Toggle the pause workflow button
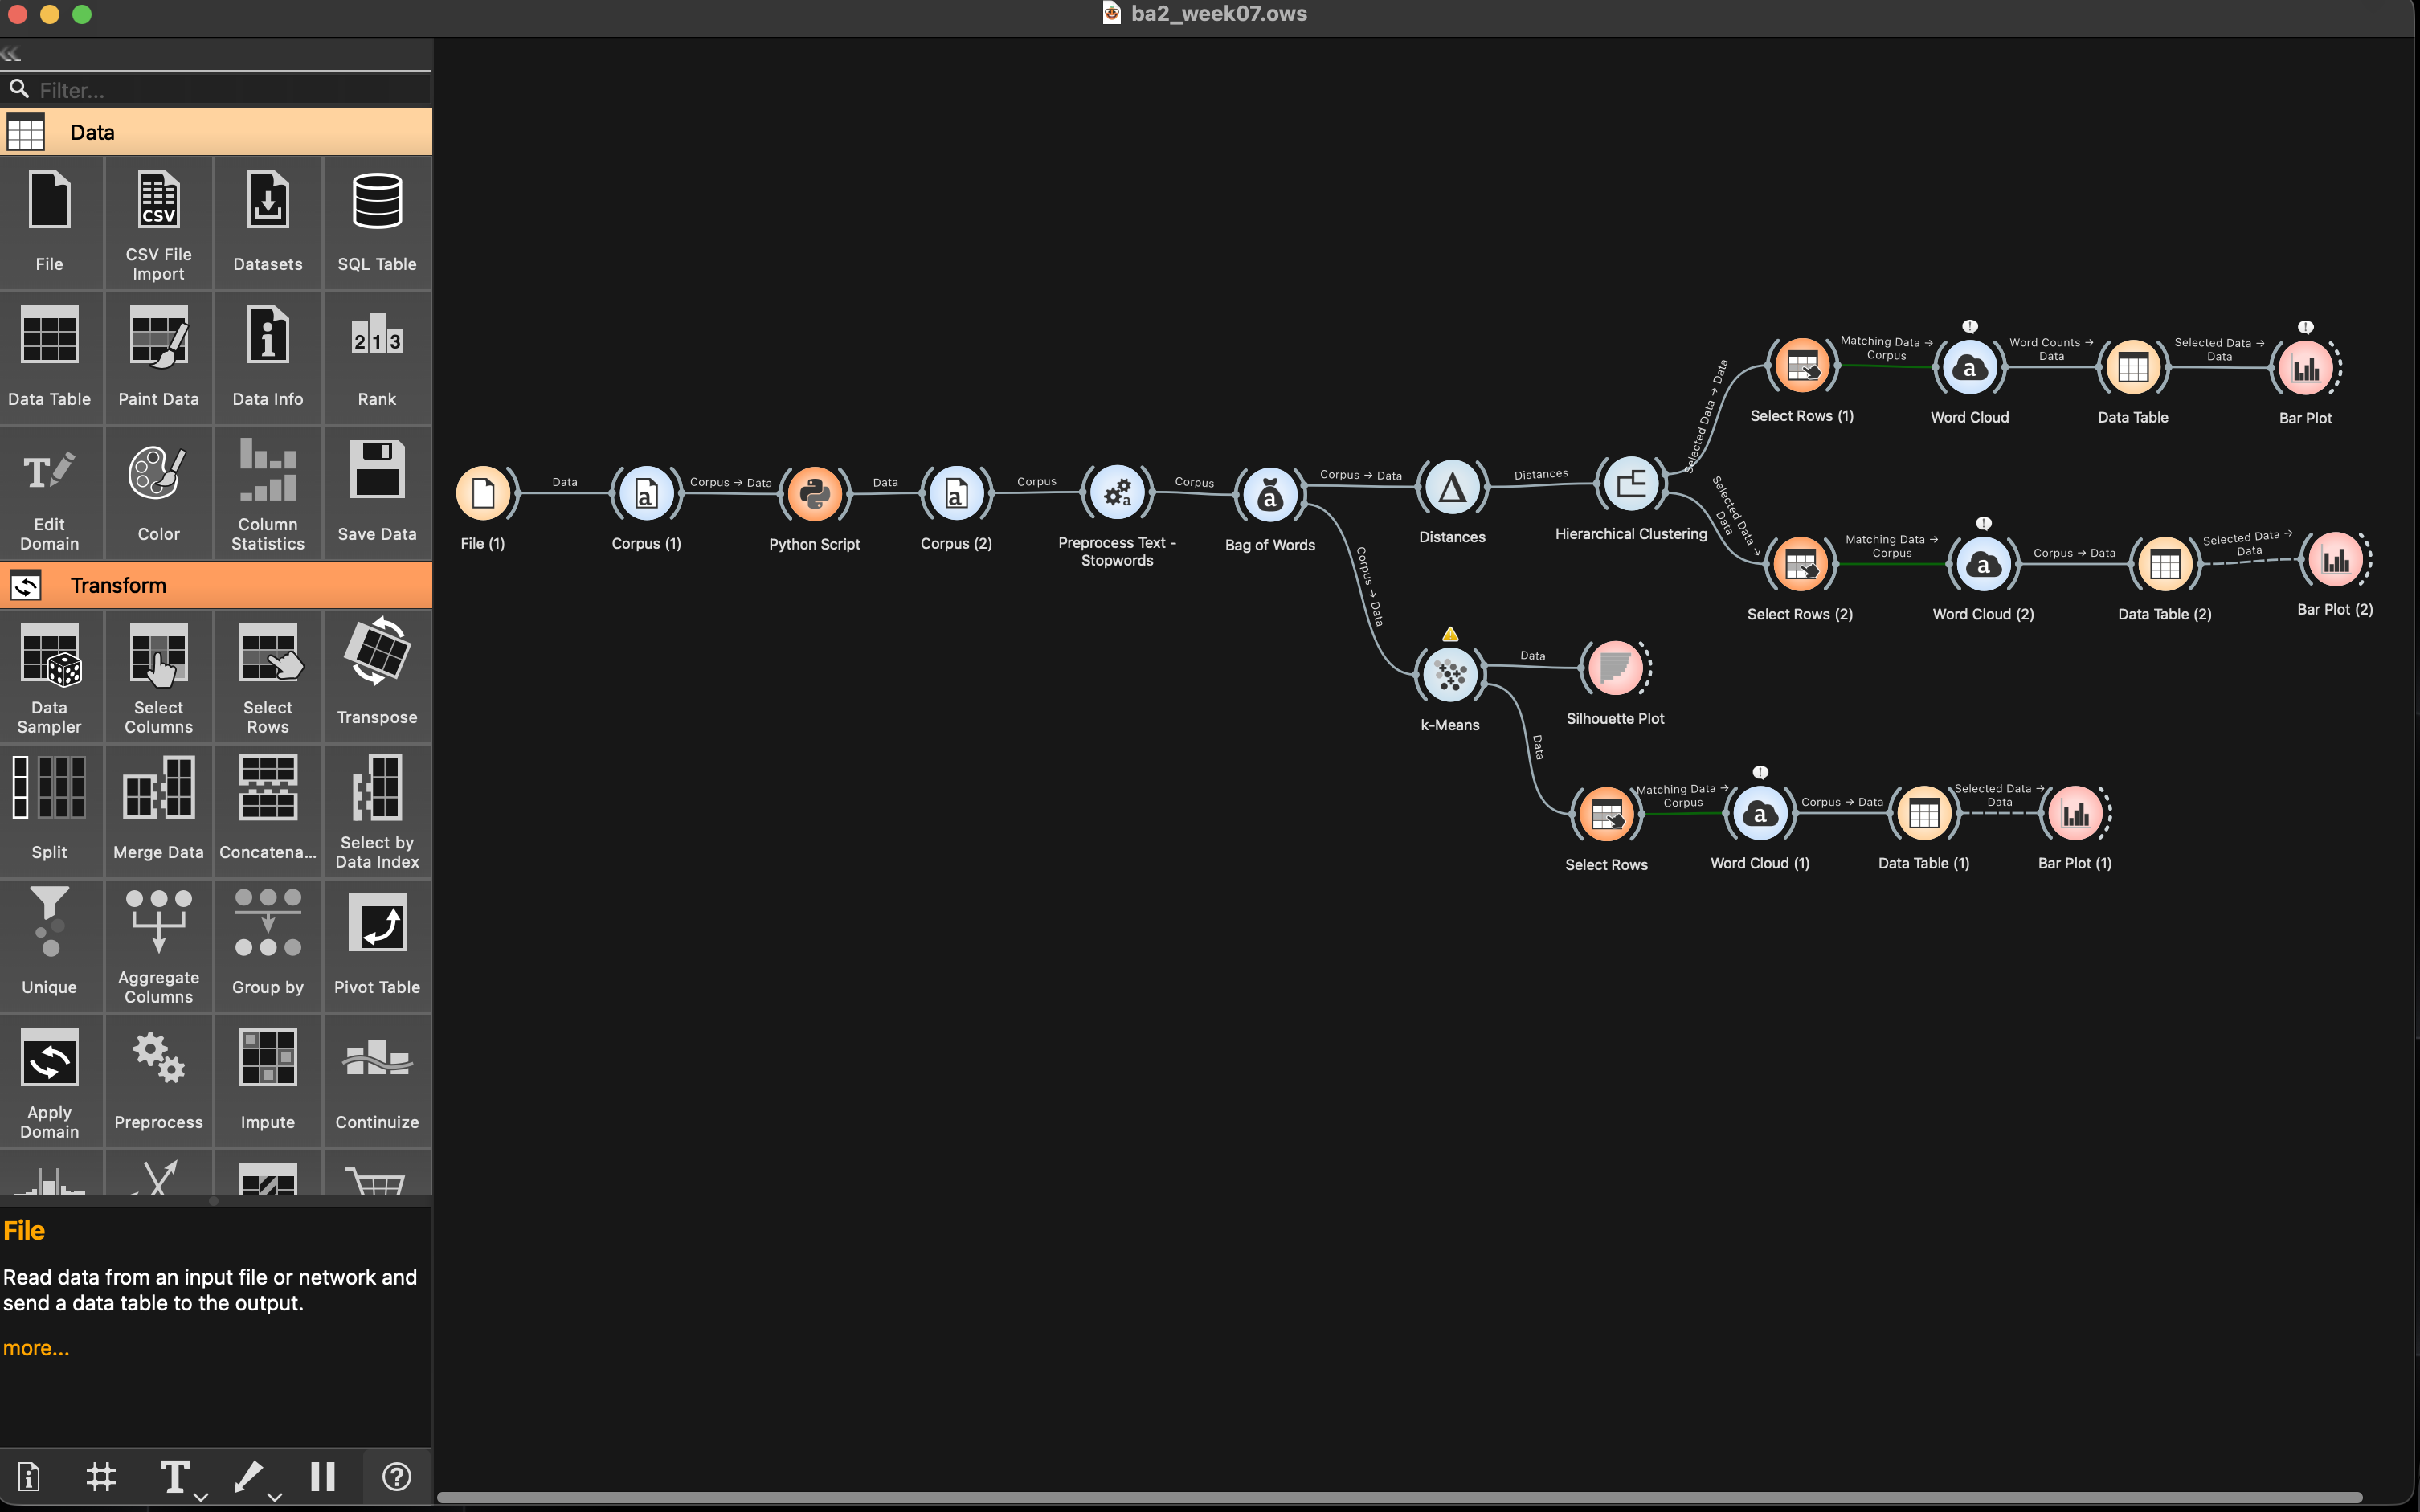This screenshot has height=1512, width=2420. [322, 1476]
